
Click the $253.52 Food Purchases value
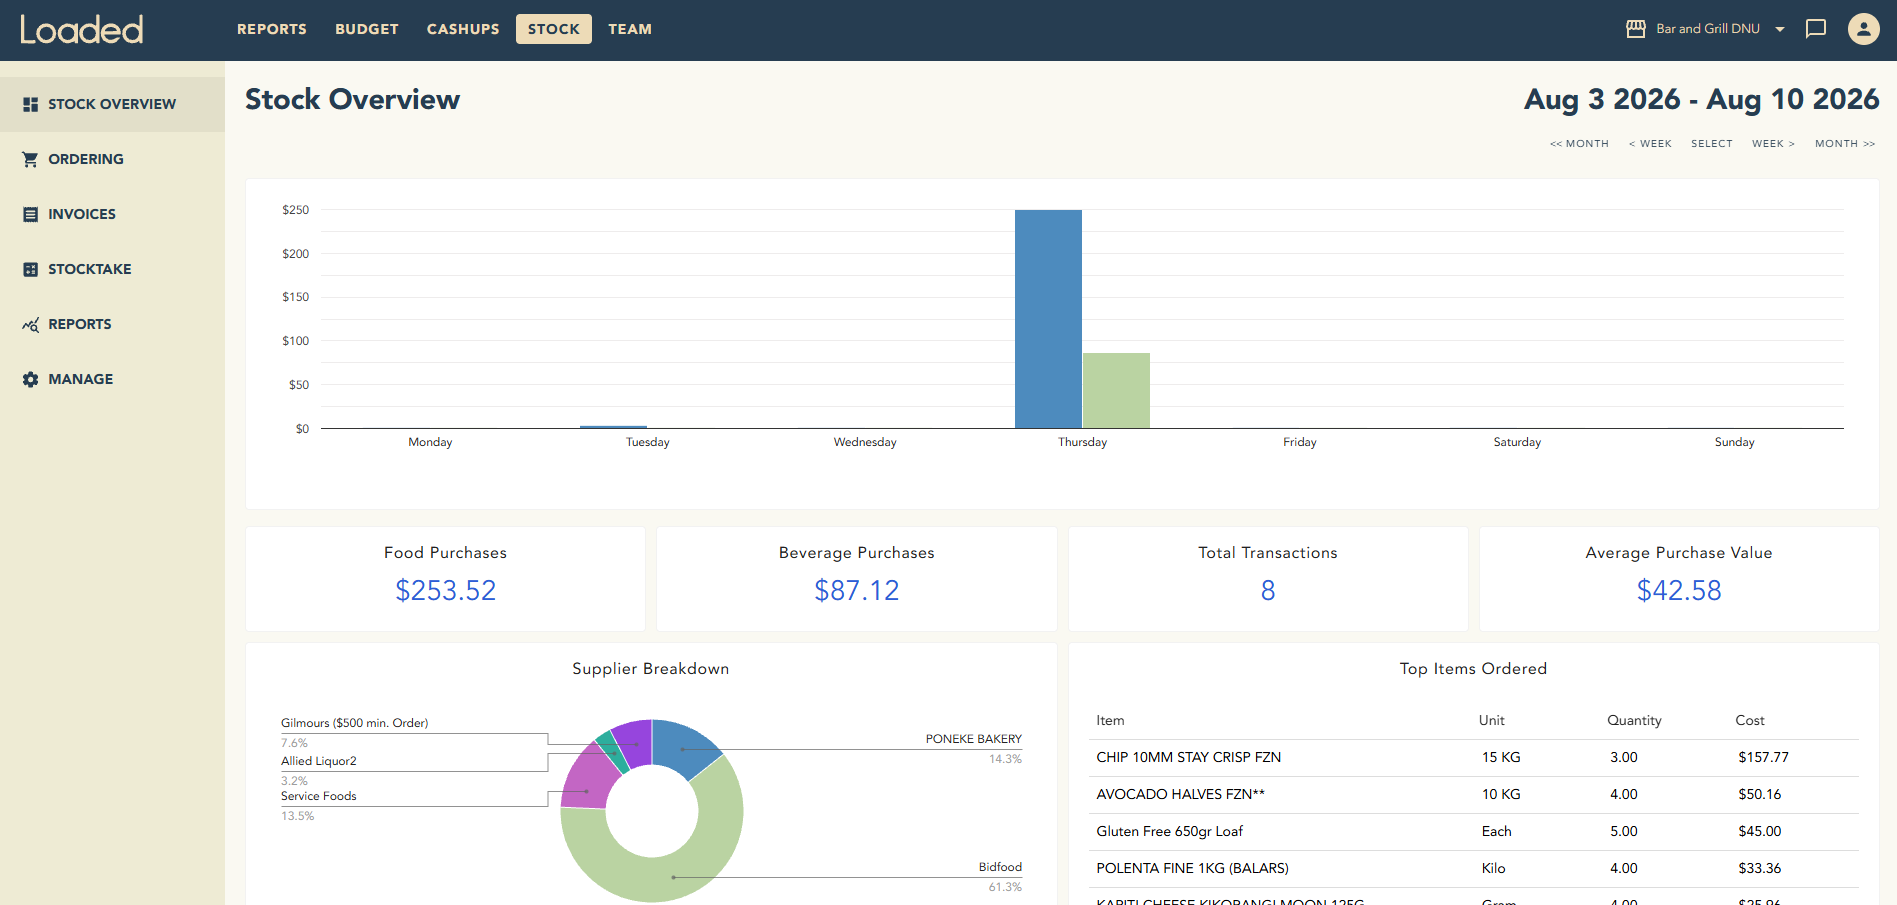(446, 591)
